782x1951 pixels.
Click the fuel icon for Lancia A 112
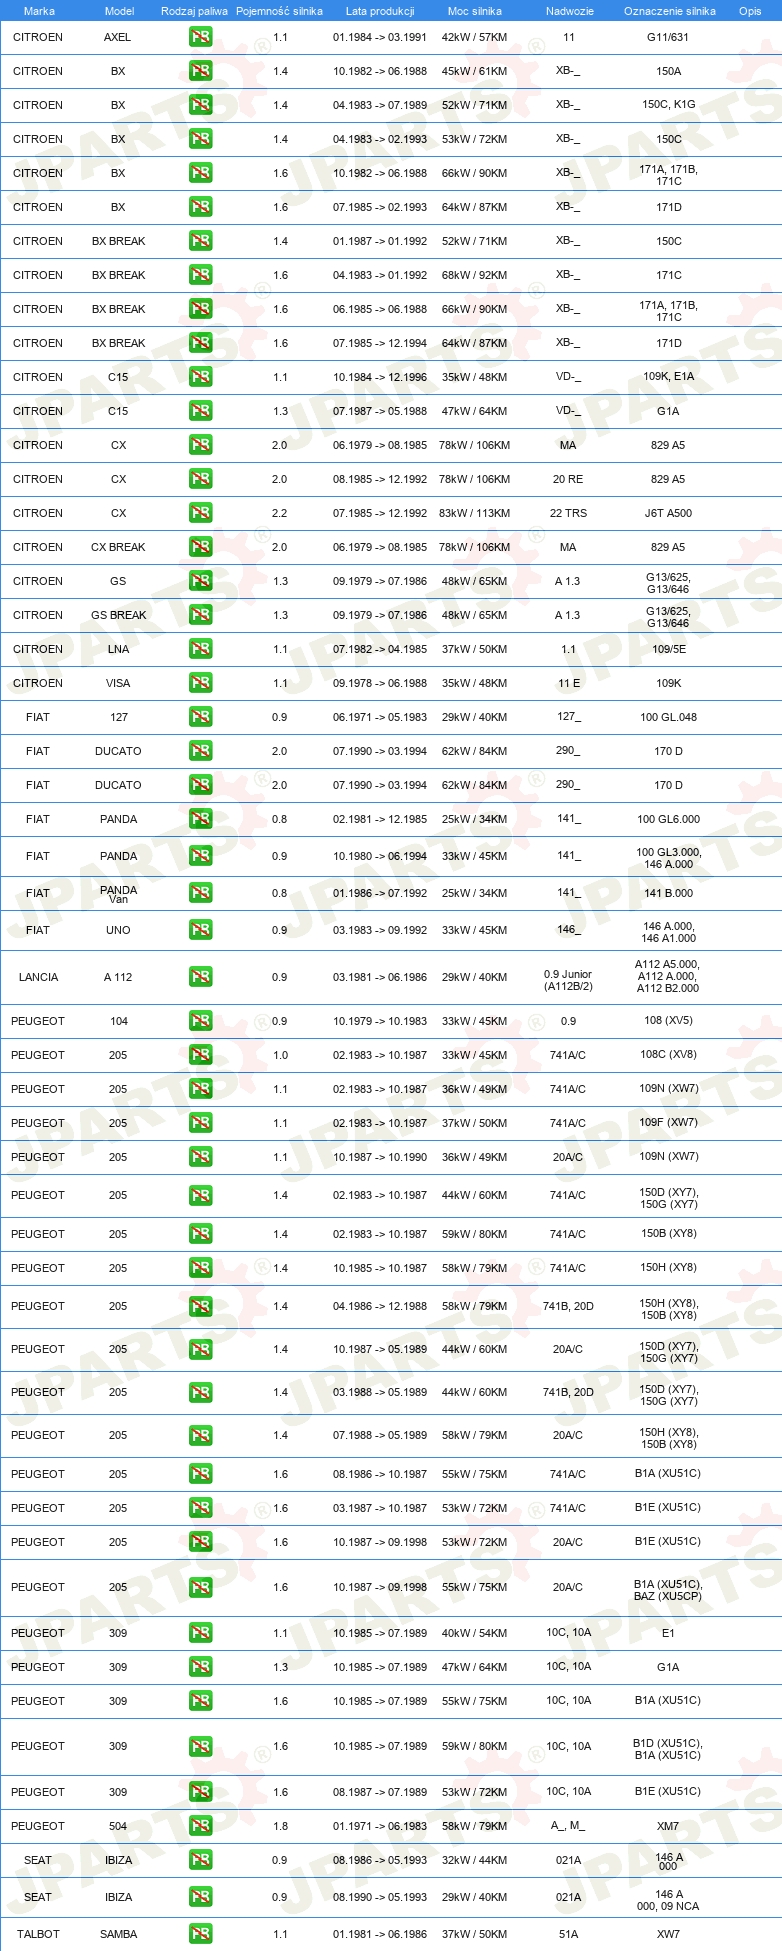click(200, 977)
